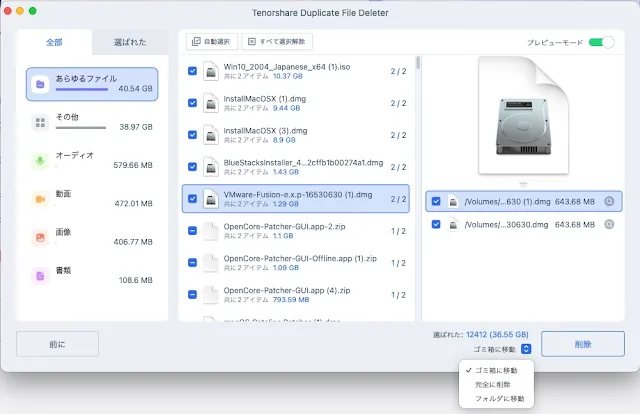640x414 pixels.
Task: Select the 動画 472.01 MB category
Action: [92, 199]
